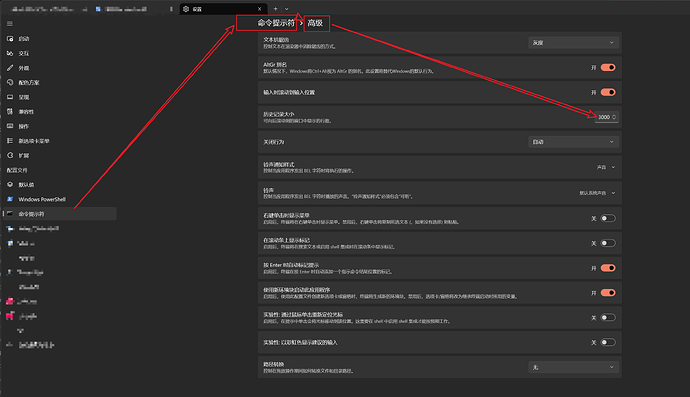Enable 以彩虹色显示建议的输入 experimental toggle

pos(608,342)
